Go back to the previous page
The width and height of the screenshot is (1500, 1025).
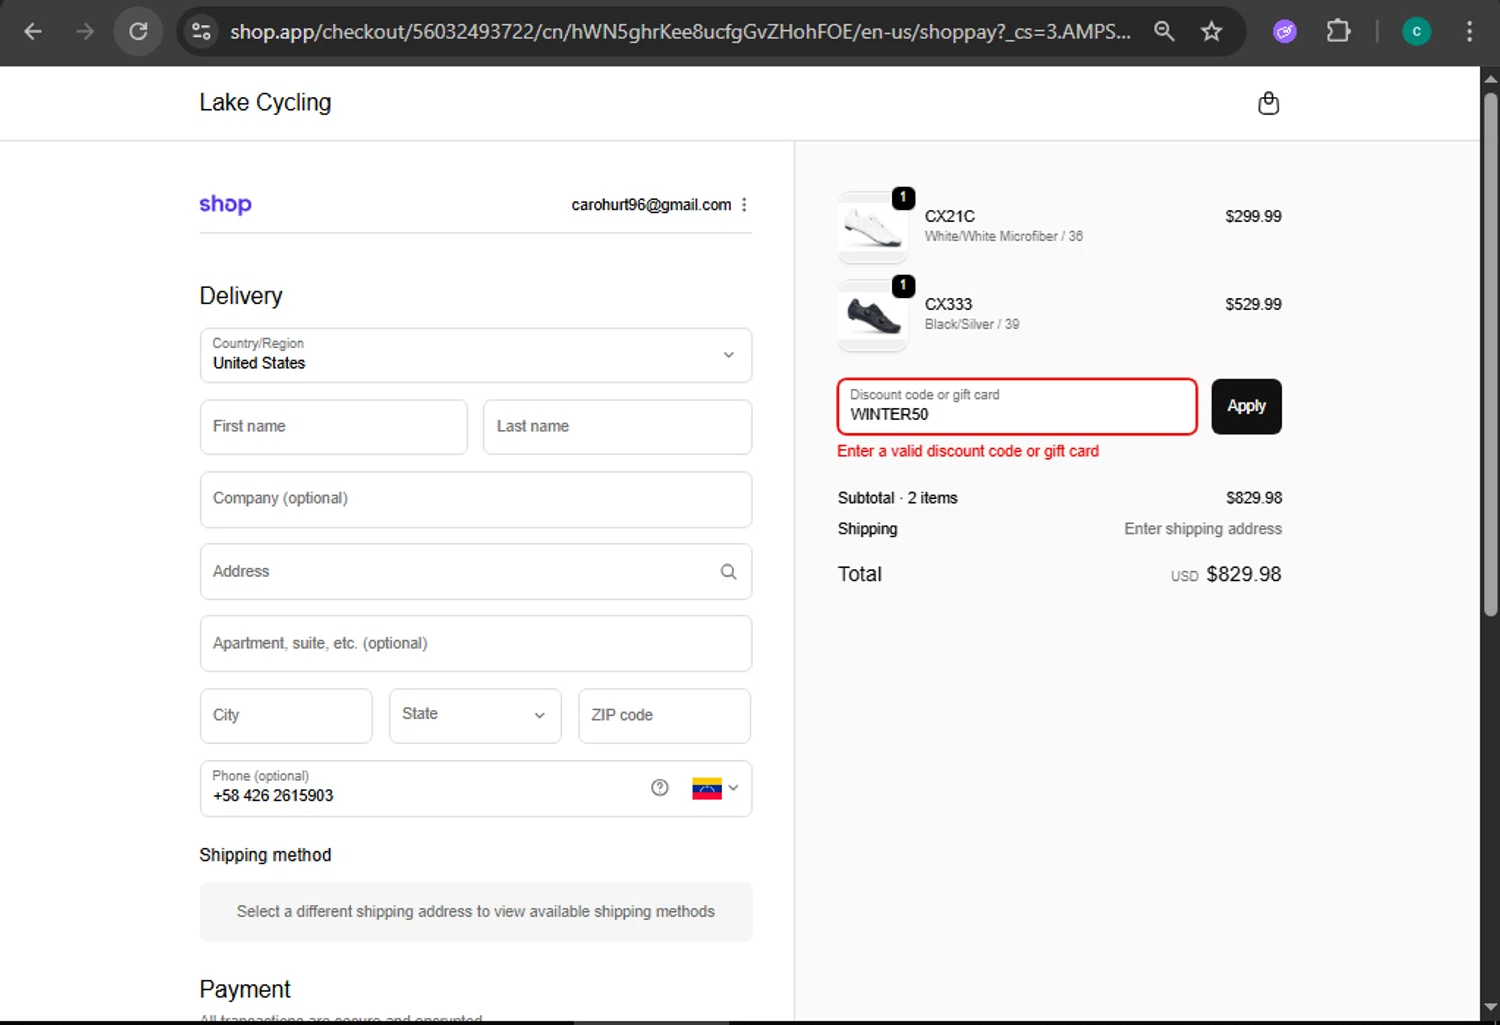[33, 32]
